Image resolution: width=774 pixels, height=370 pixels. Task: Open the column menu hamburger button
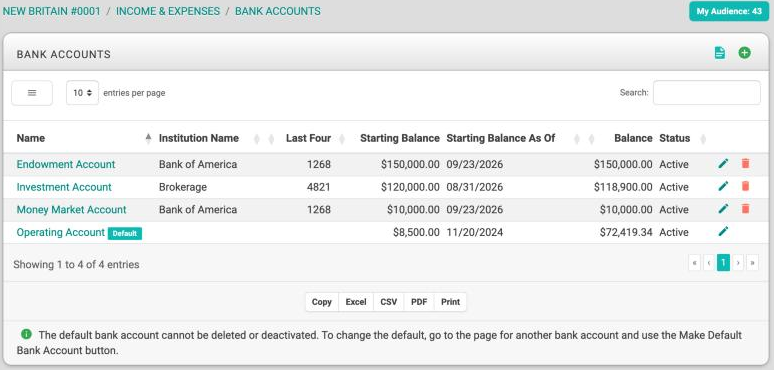(32, 93)
